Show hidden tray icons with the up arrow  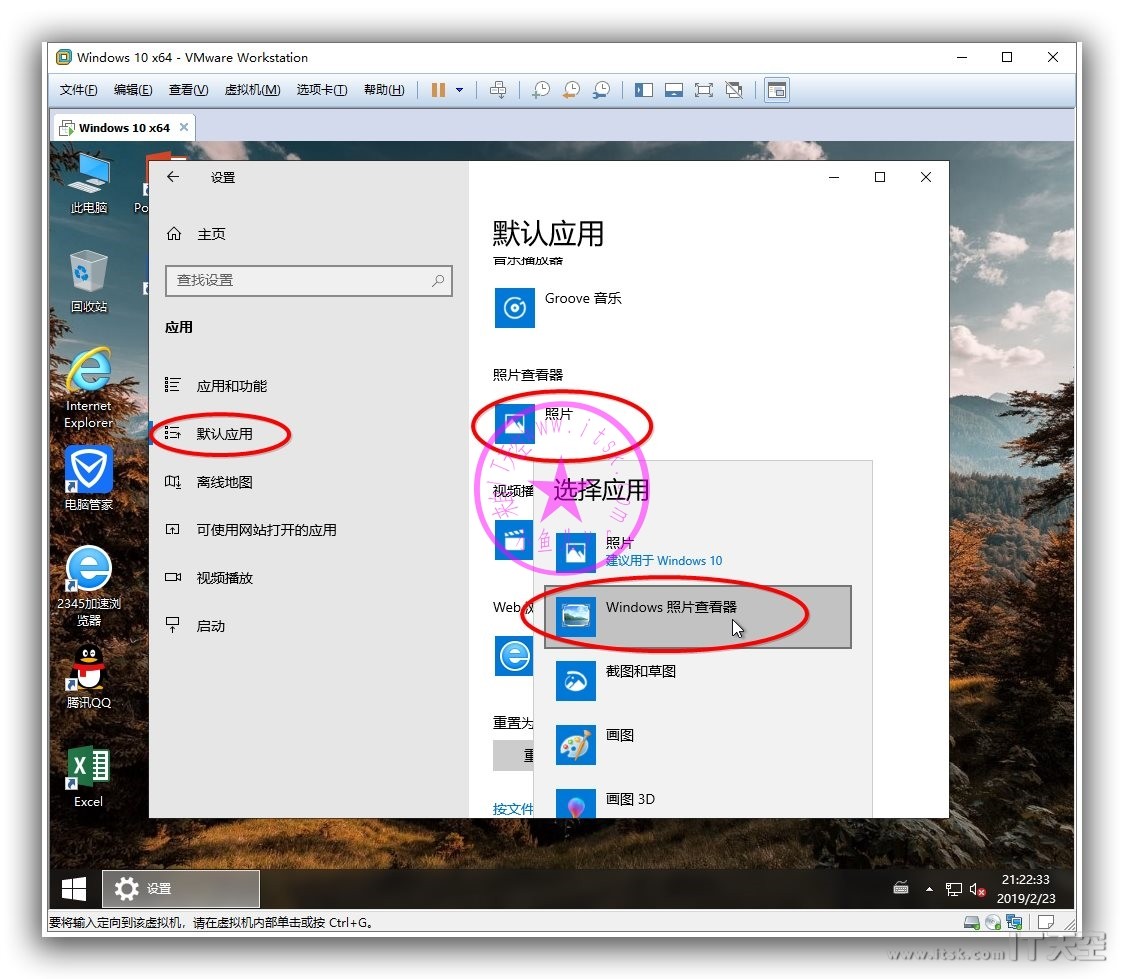click(929, 889)
